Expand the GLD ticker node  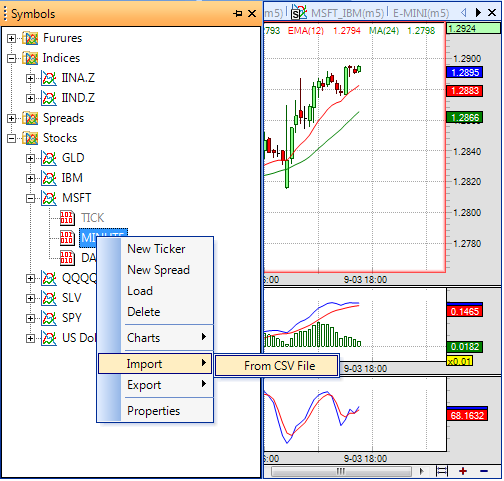coord(30,158)
